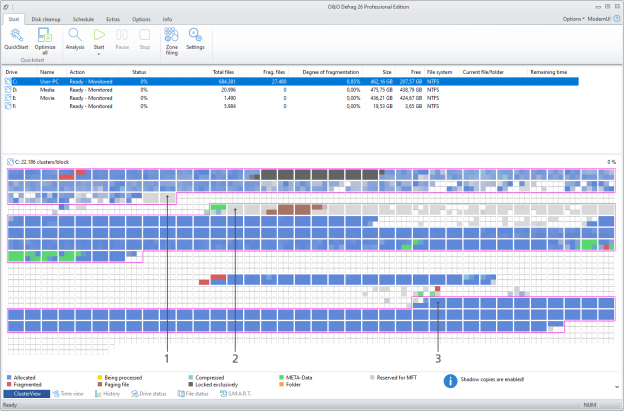Screen dimensions: 624x411
Task: Open the Disk cleanup tab
Action: click(x=46, y=19)
